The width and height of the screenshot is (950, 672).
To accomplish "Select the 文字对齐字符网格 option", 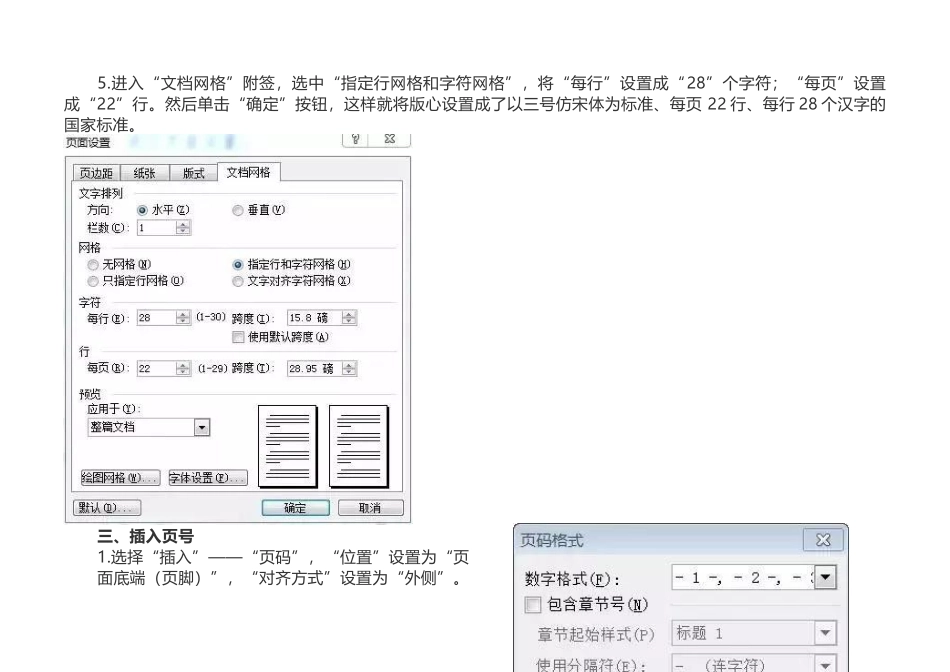I will point(238,280).
